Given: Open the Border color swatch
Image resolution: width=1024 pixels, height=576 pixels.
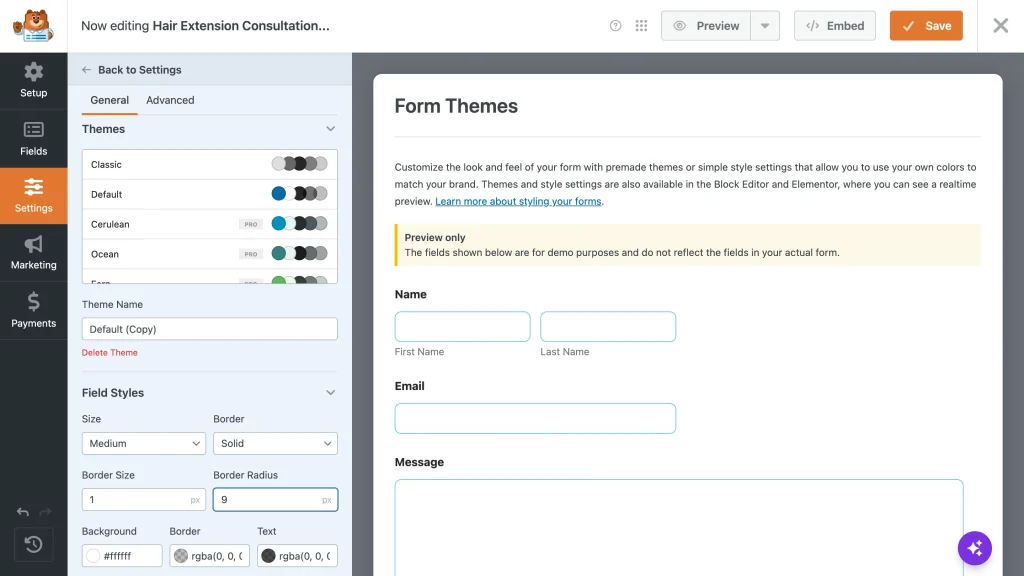Looking at the screenshot, I should pos(181,556).
